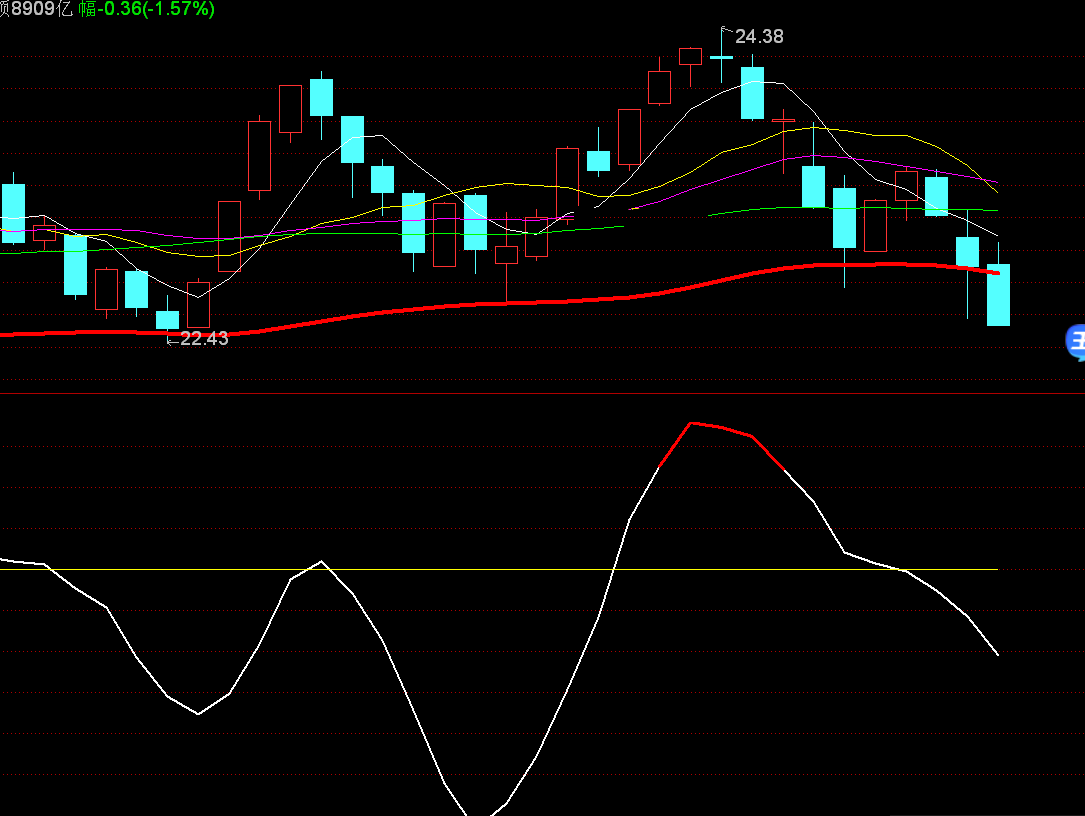Select the latest cyan candlestick

click(x=998, y=295)
